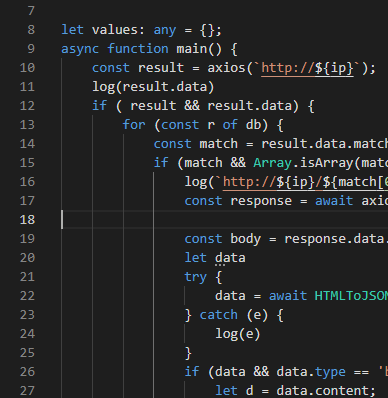This screenshot has height=398, width=388.
Task: Click the 'for' keyword on line 13
Action: [x=134, y=125]
